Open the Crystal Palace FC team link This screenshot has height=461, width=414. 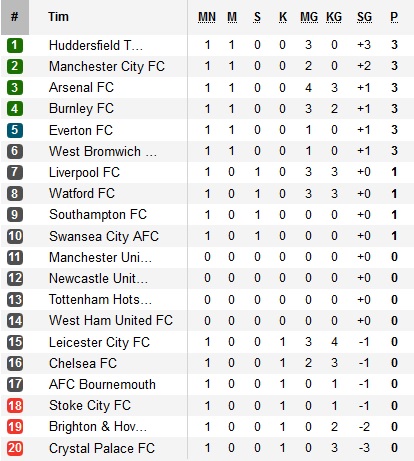tap(102, 448)
